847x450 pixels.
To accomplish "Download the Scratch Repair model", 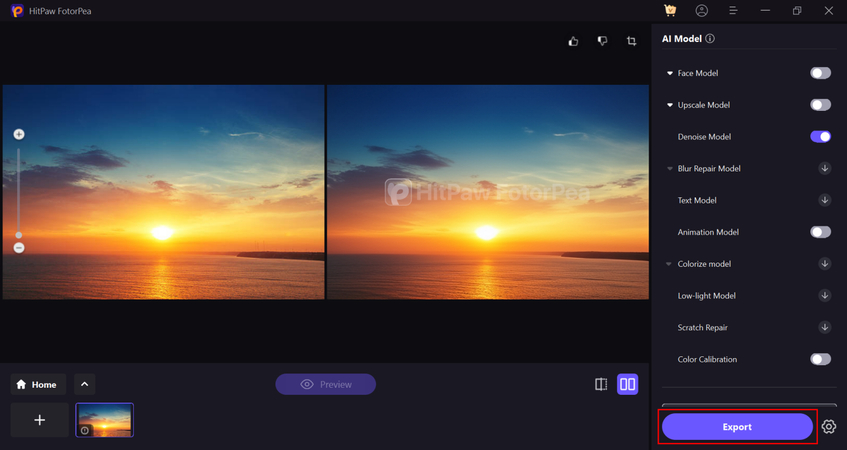I will [824, 327].
